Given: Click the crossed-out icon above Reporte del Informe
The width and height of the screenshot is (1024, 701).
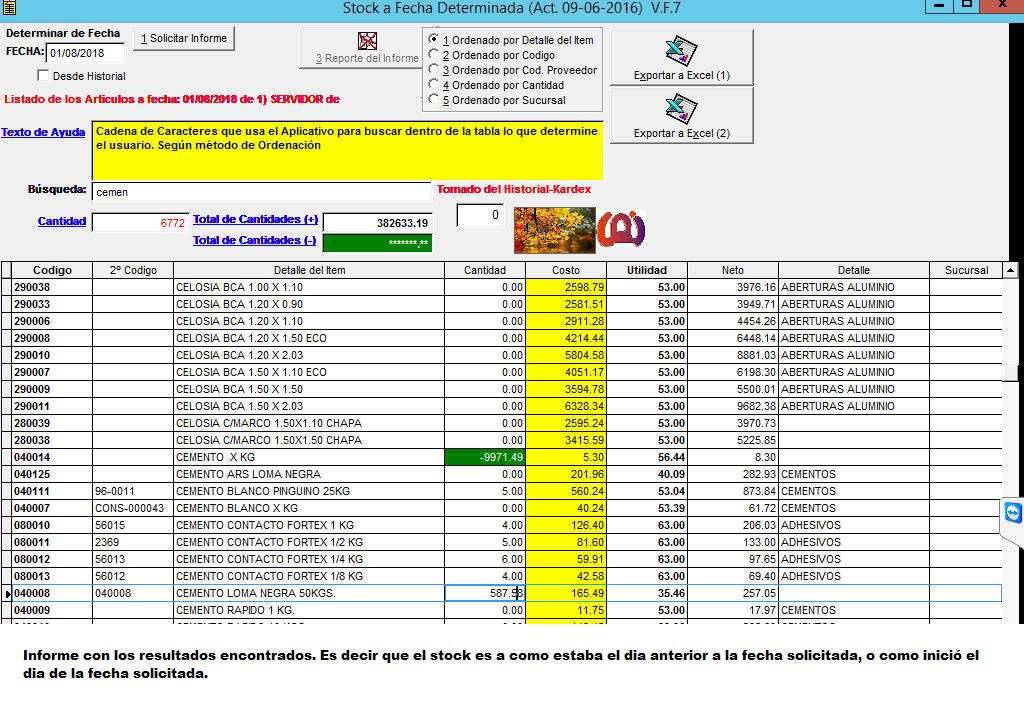Looking at the screenshot, I should tap(368, 41).
